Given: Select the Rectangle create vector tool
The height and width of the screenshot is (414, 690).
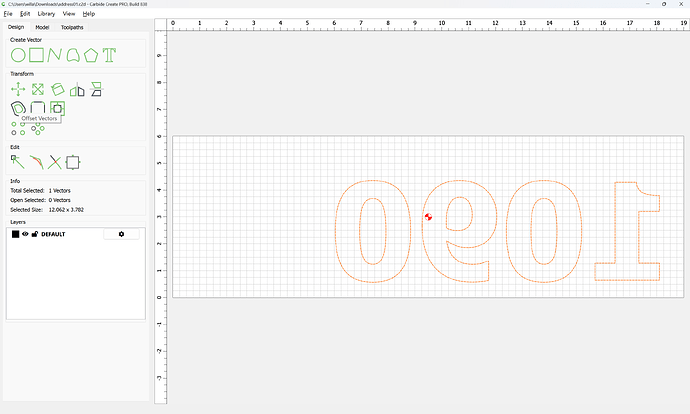Looking at the screenshot, I should click(x=37, y=54).
